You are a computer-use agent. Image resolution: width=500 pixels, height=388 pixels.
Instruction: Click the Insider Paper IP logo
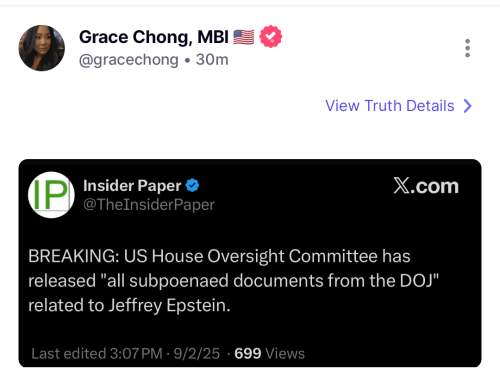coord(51,195)
